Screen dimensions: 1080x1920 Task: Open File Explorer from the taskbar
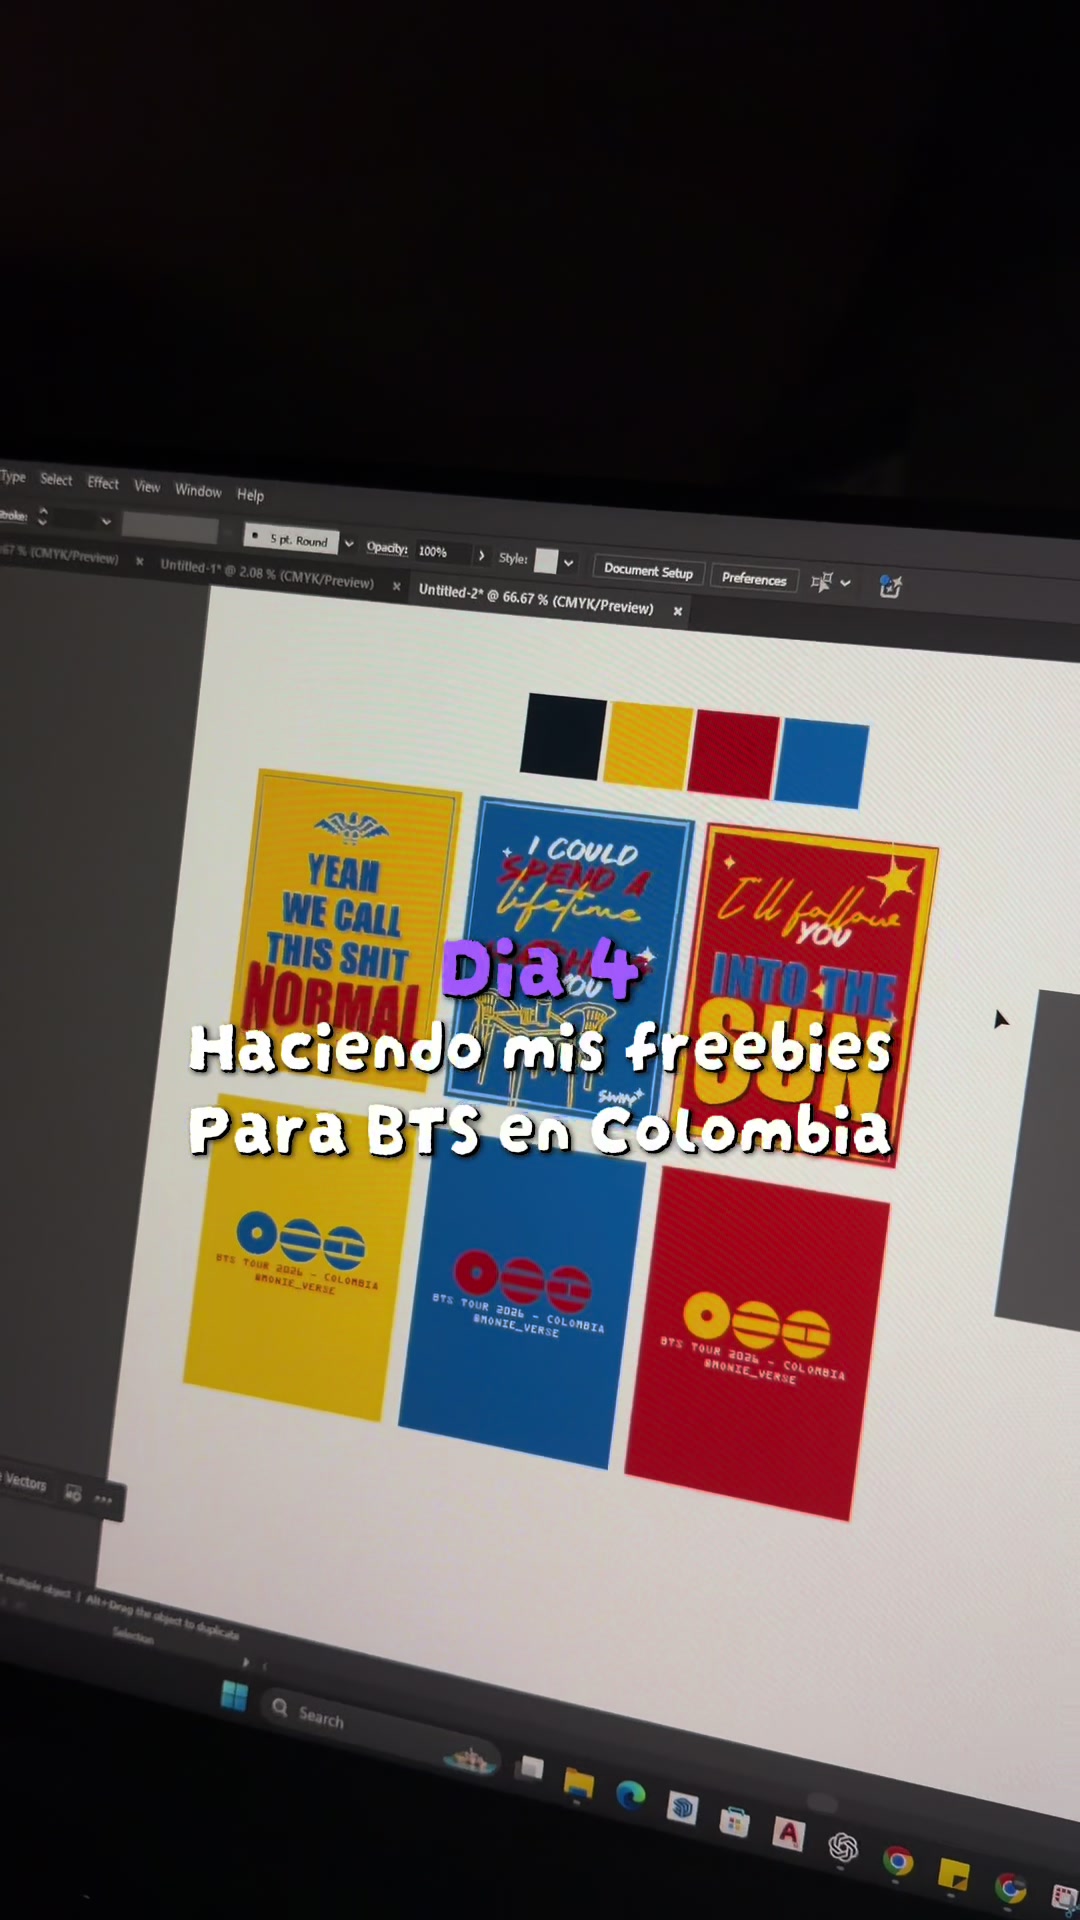coord(579,1782)
